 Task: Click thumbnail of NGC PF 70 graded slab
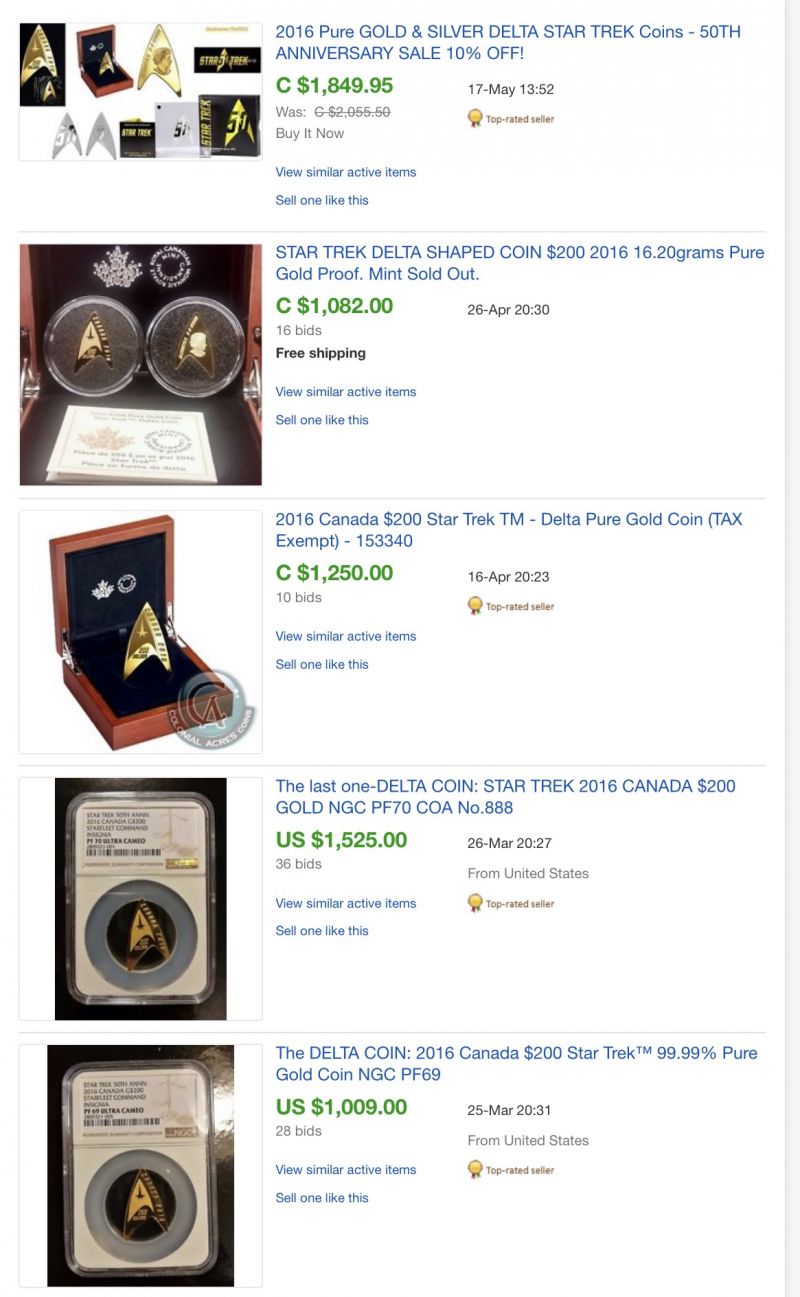141,899
